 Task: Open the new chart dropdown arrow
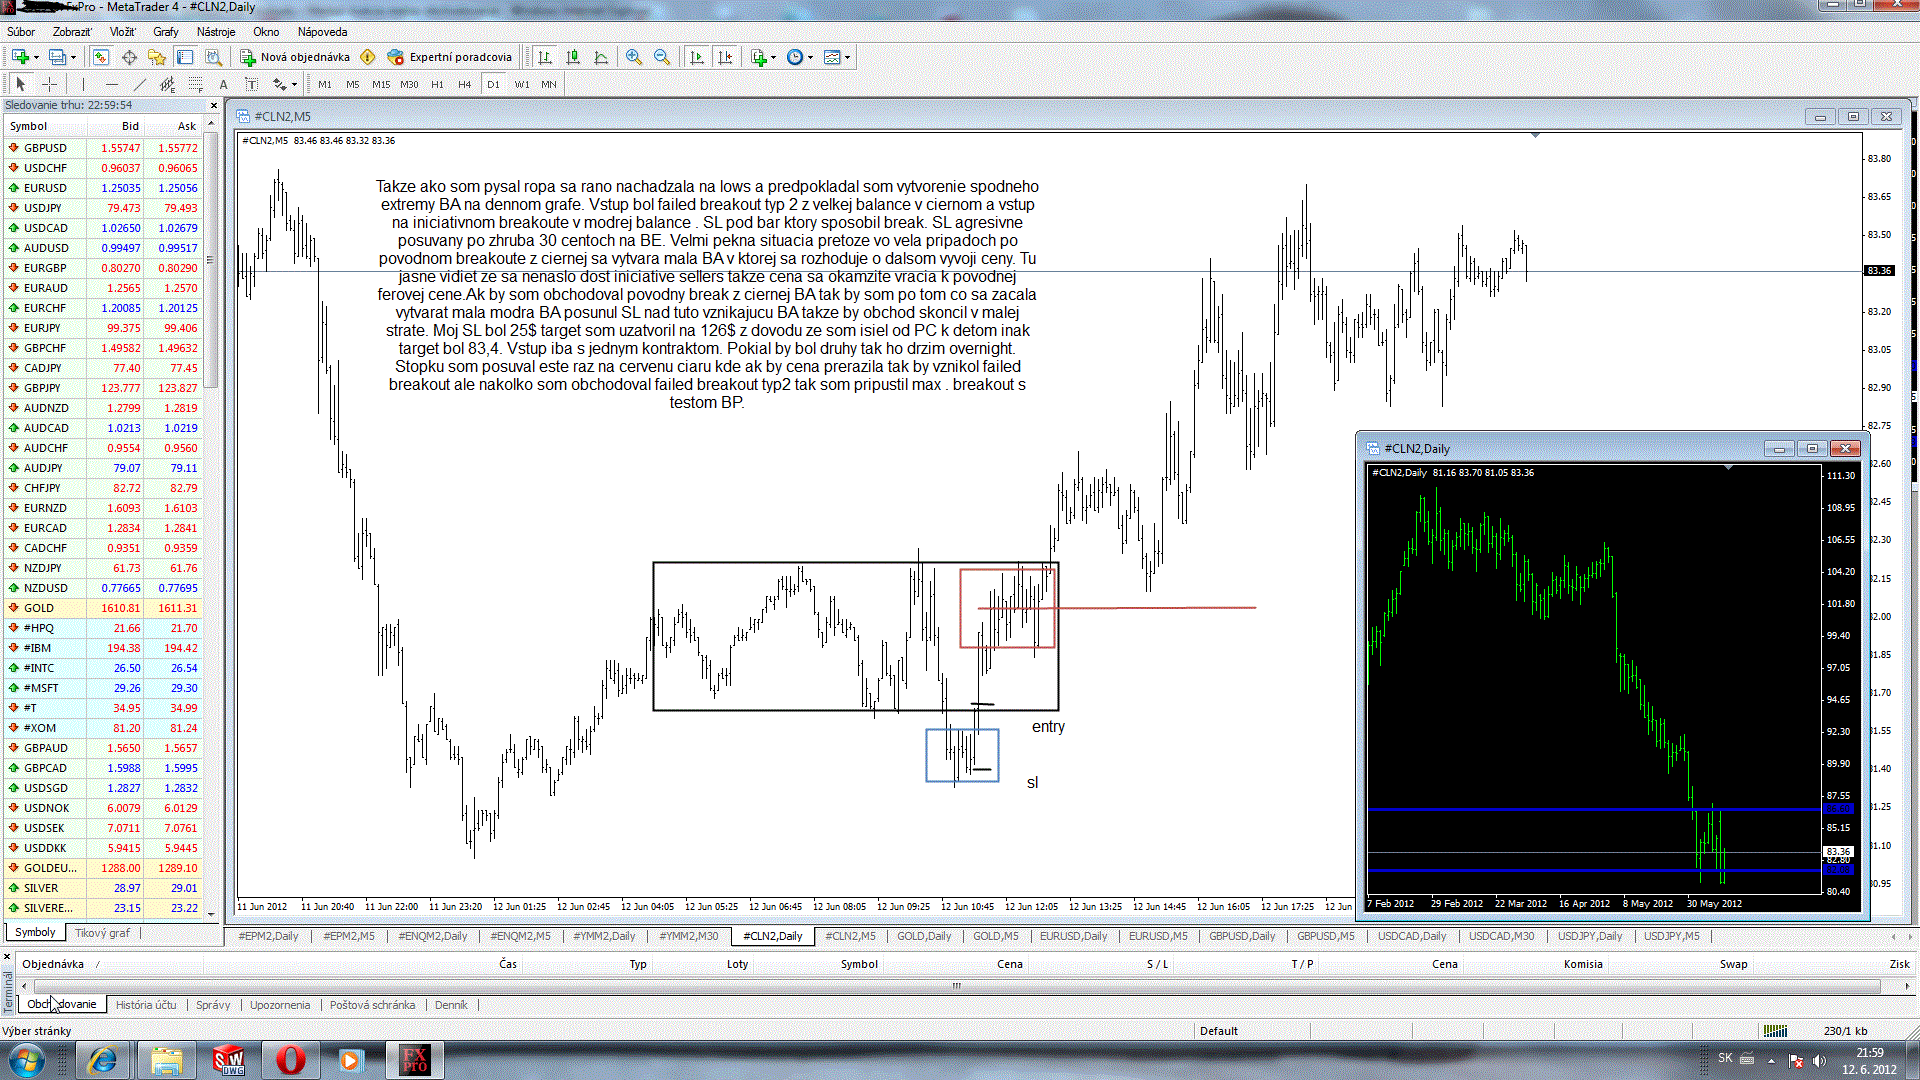[x=37, y=57]
